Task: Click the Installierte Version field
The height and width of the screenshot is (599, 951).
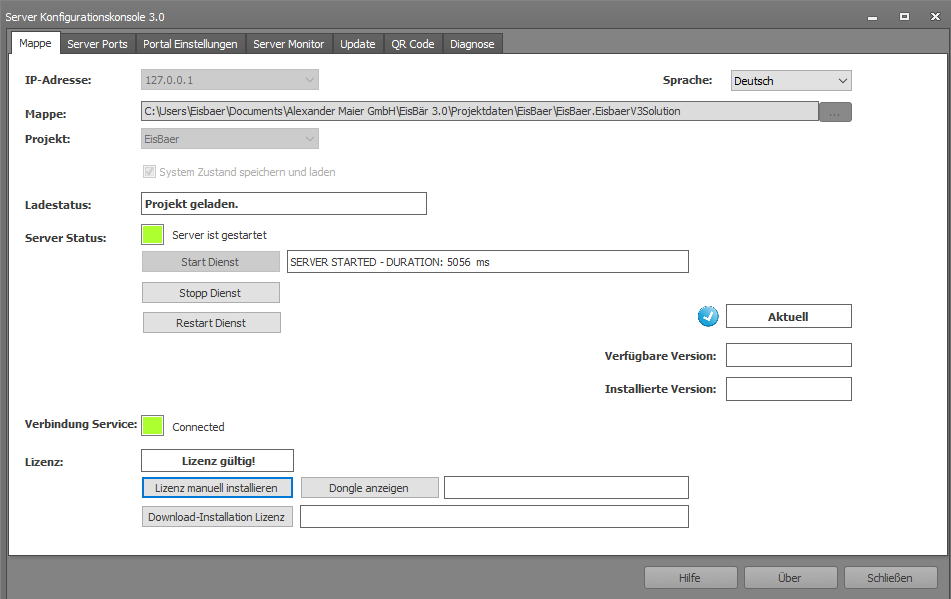Action: point(788,389)
